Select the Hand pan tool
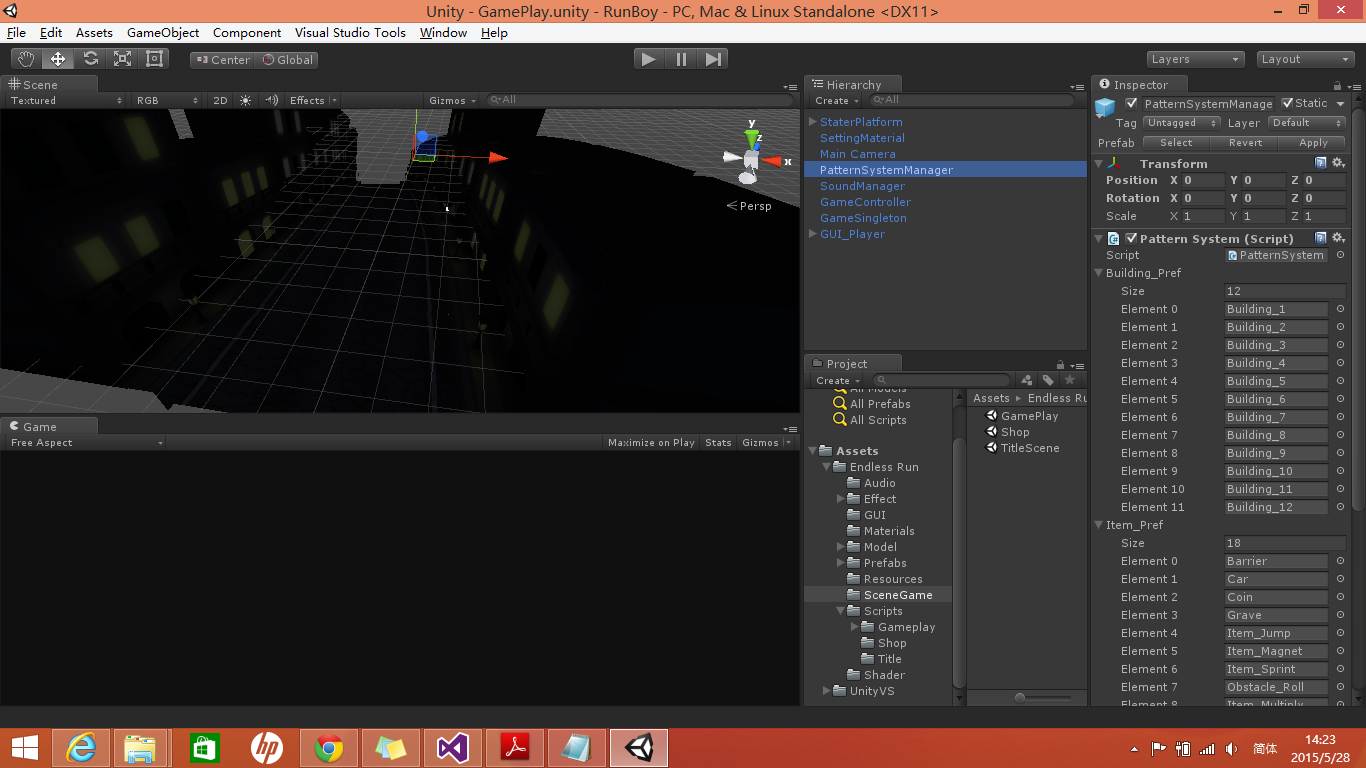This screenshot has width=1366, height=768. (x=26, y=58)
